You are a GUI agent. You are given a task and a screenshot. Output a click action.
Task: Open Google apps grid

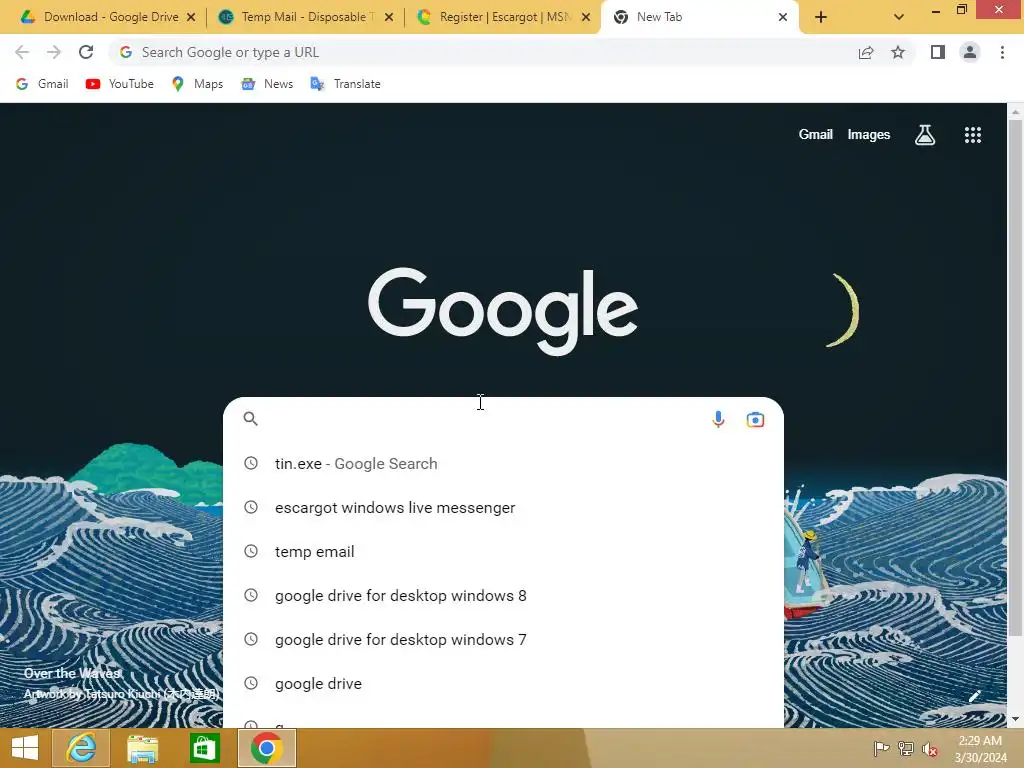(x=972, y=135)
